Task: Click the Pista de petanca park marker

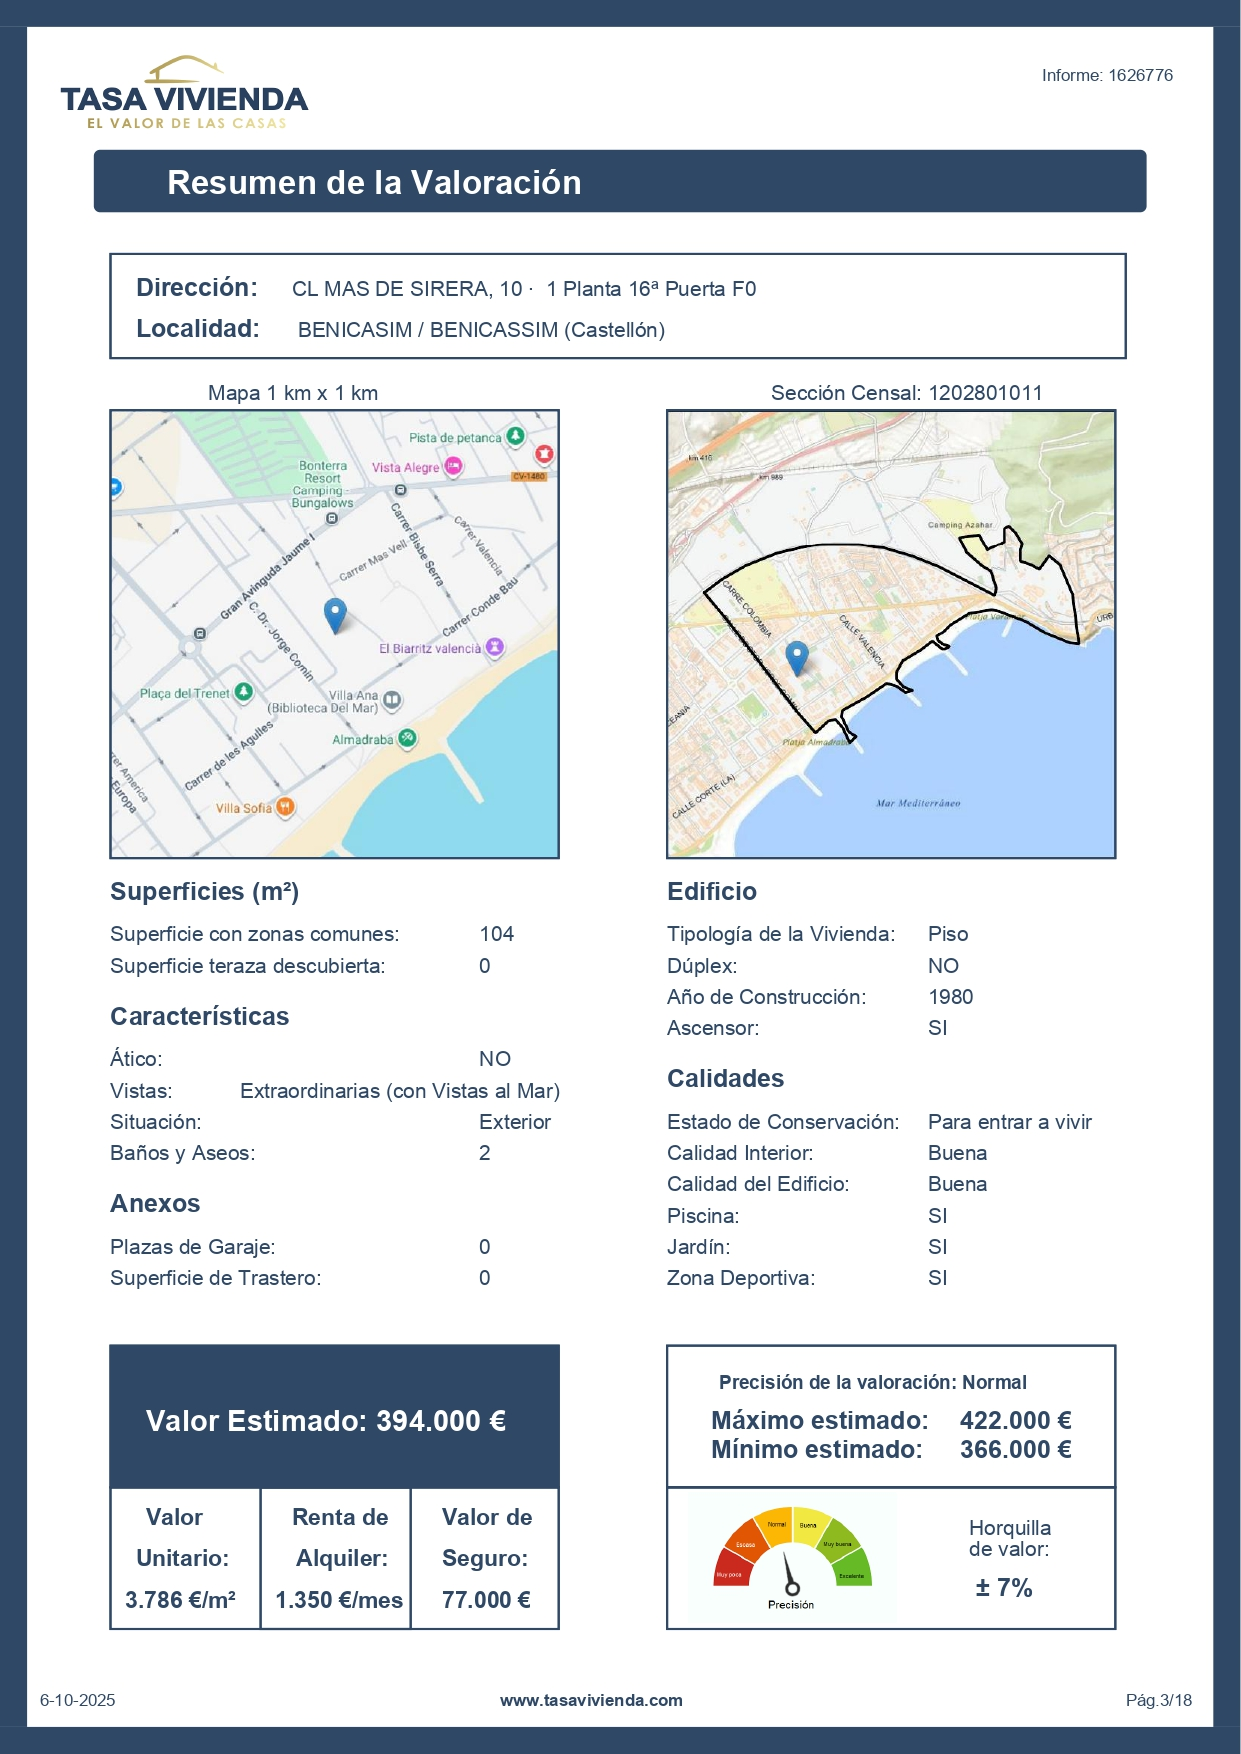Action: (x=515, y=436)
